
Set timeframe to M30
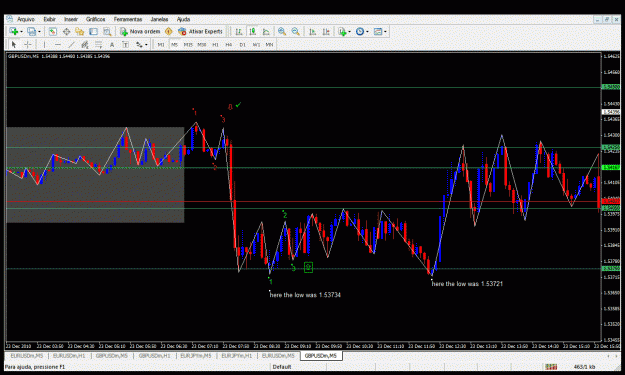(201, 45)
